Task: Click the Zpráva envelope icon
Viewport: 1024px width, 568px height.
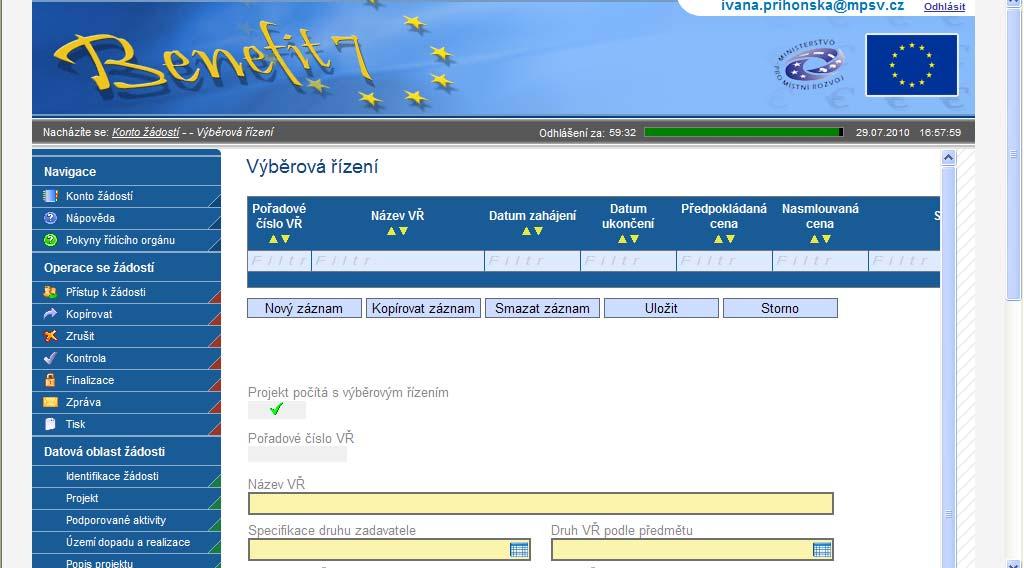Action: [50, 402]
